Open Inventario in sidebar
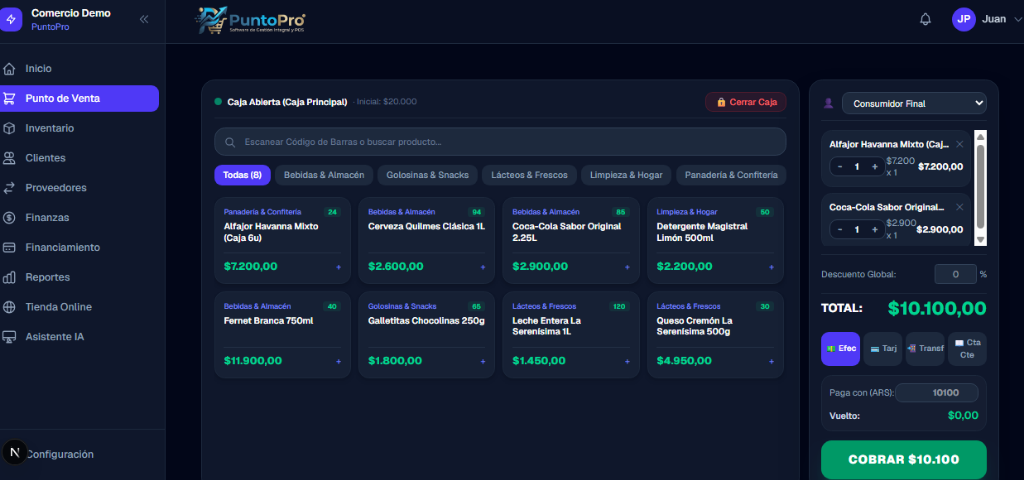This screenshot has height=480, width=1024. point(50,128)
